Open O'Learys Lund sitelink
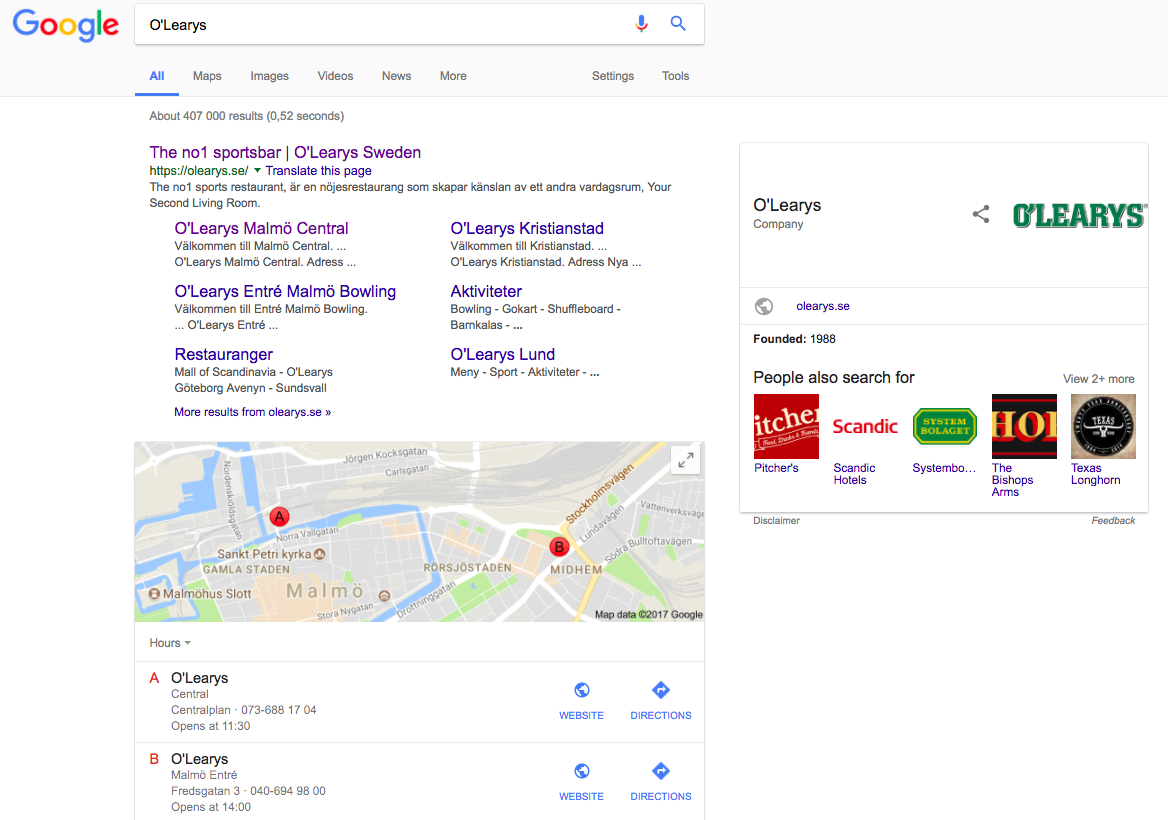The width and height of the screenshot is (1168, 820). coord(502,355)
